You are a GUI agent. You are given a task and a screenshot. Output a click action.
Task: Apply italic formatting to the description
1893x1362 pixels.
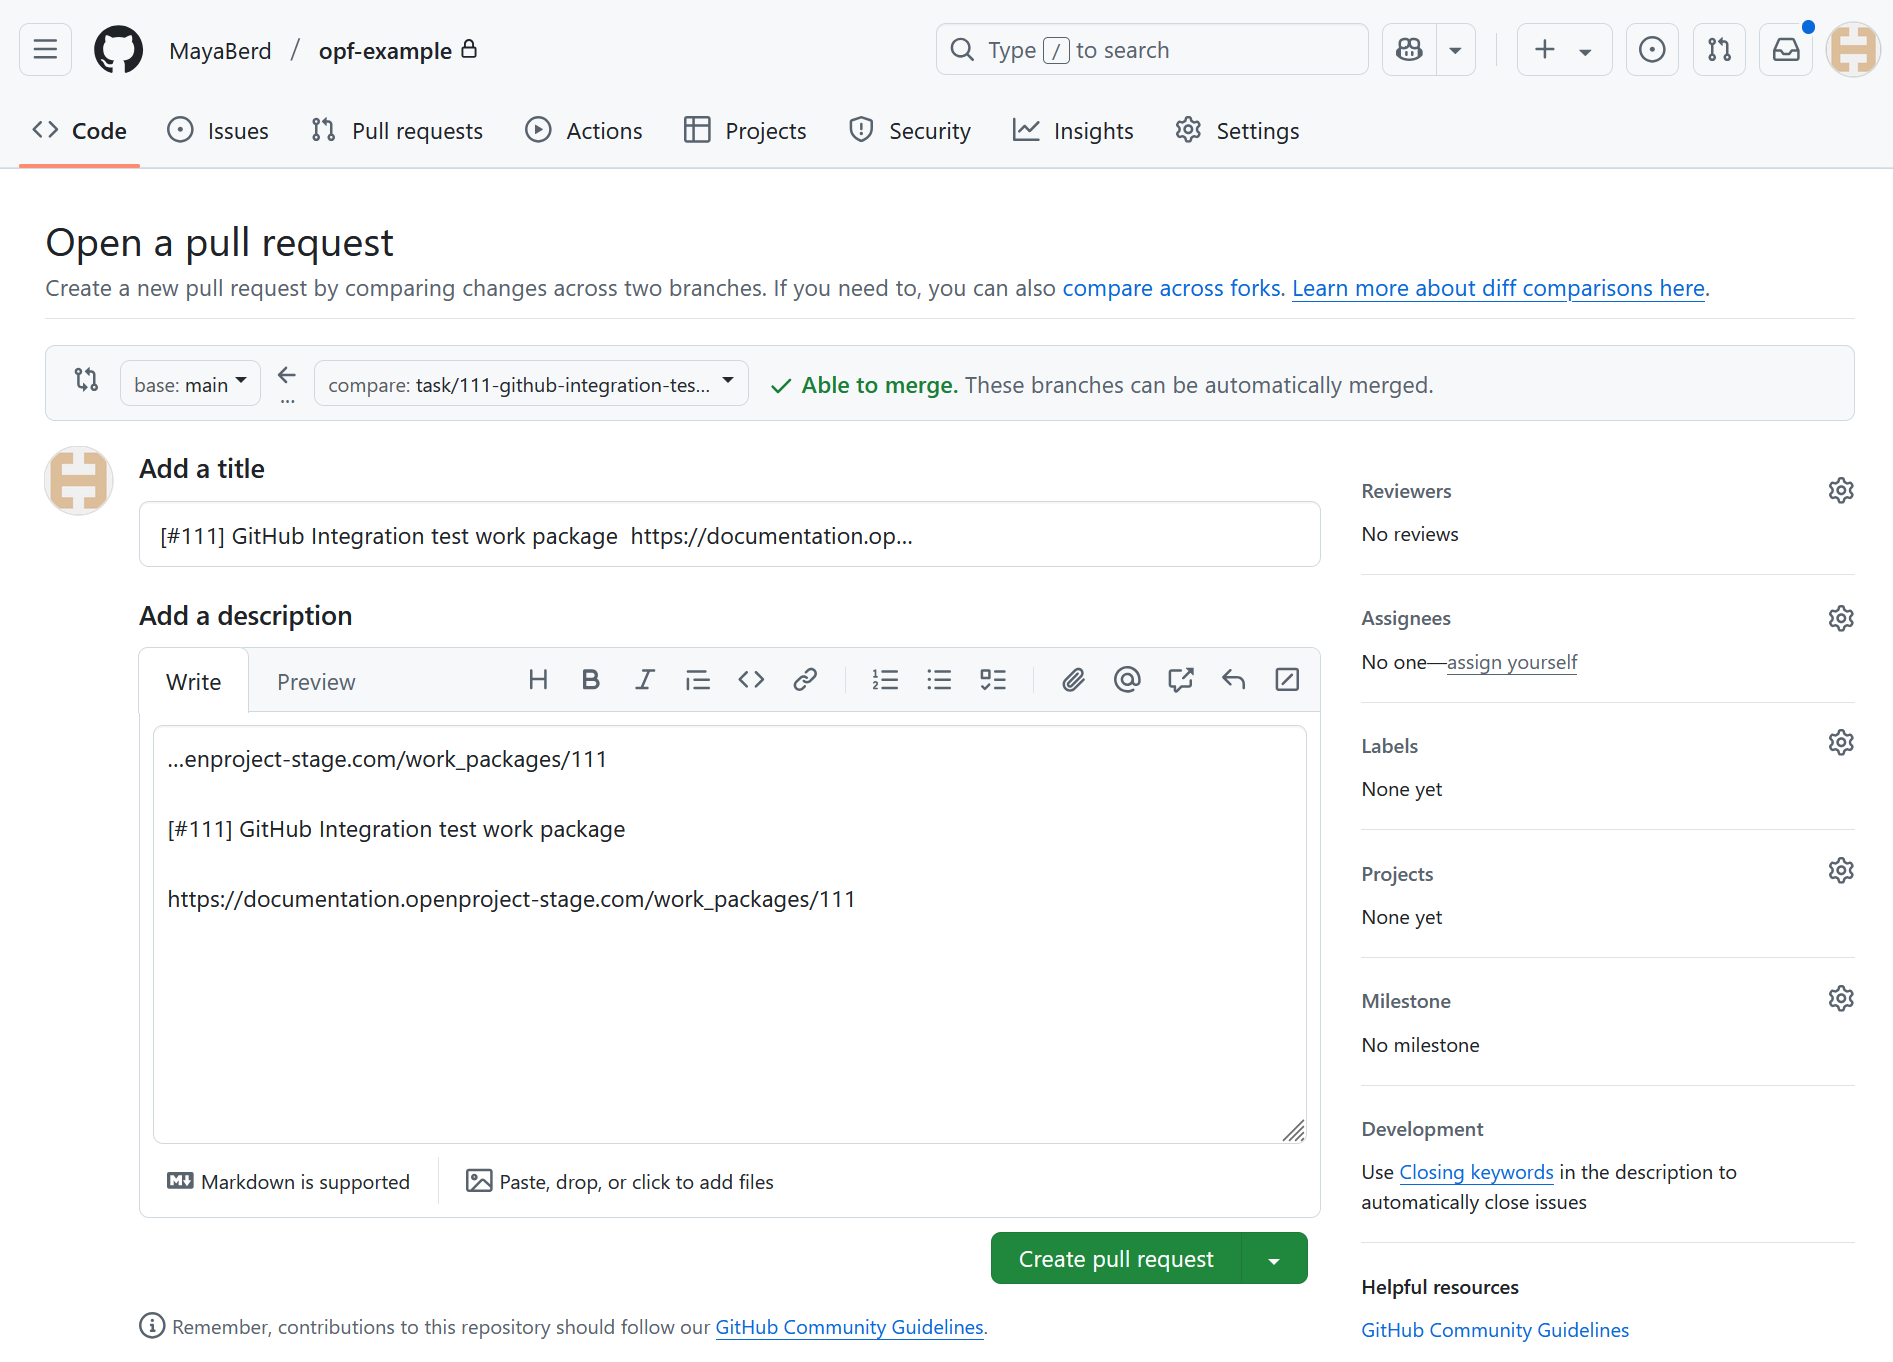(x=645, y=679)
